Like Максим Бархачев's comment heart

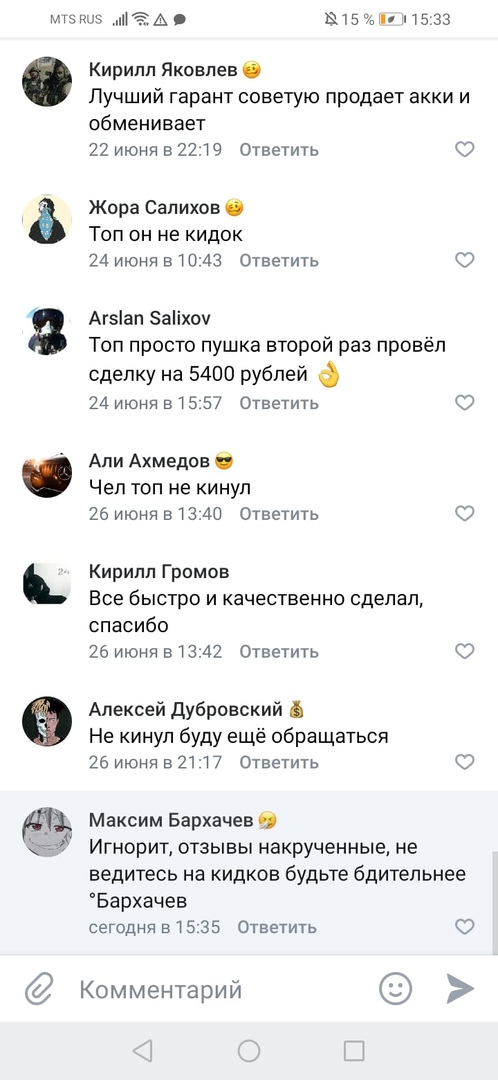tap(465, 927)
